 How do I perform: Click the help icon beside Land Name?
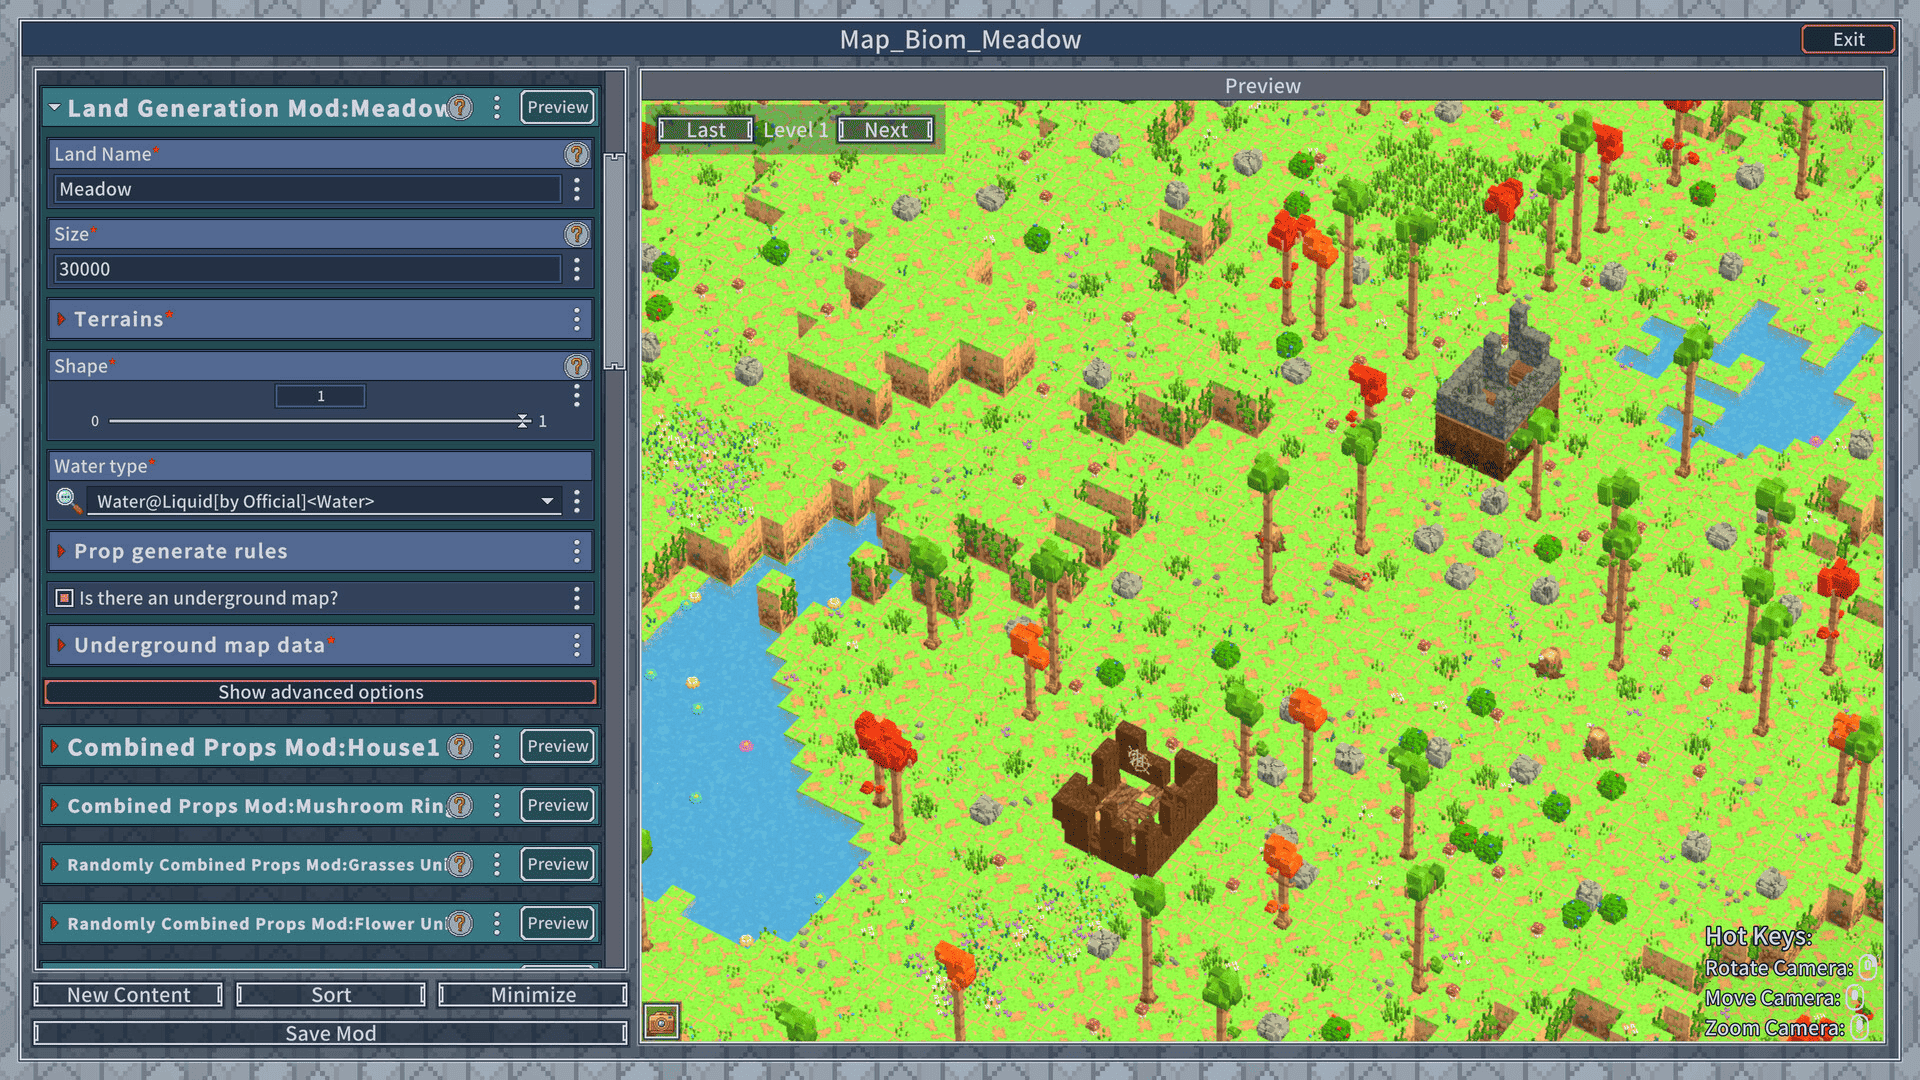(x=576, y=154)
